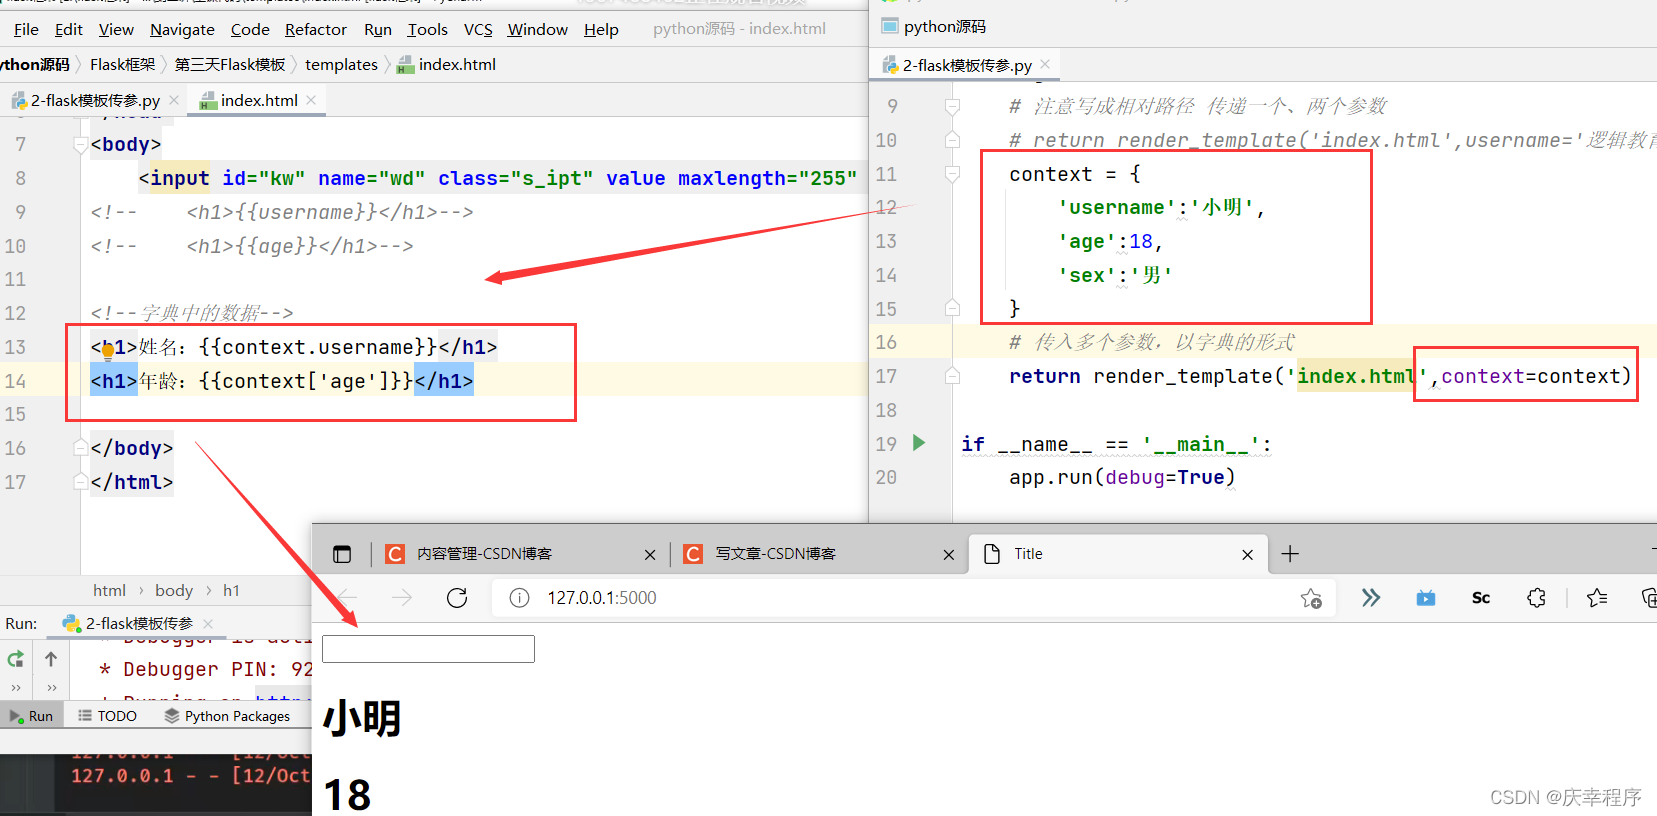Open the File menu

26,29
